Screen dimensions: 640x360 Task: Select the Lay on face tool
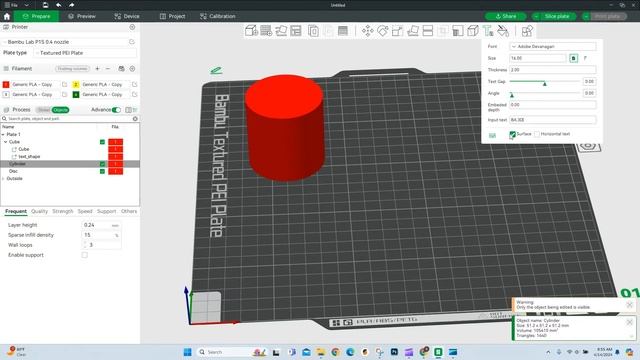coord(413,31)
